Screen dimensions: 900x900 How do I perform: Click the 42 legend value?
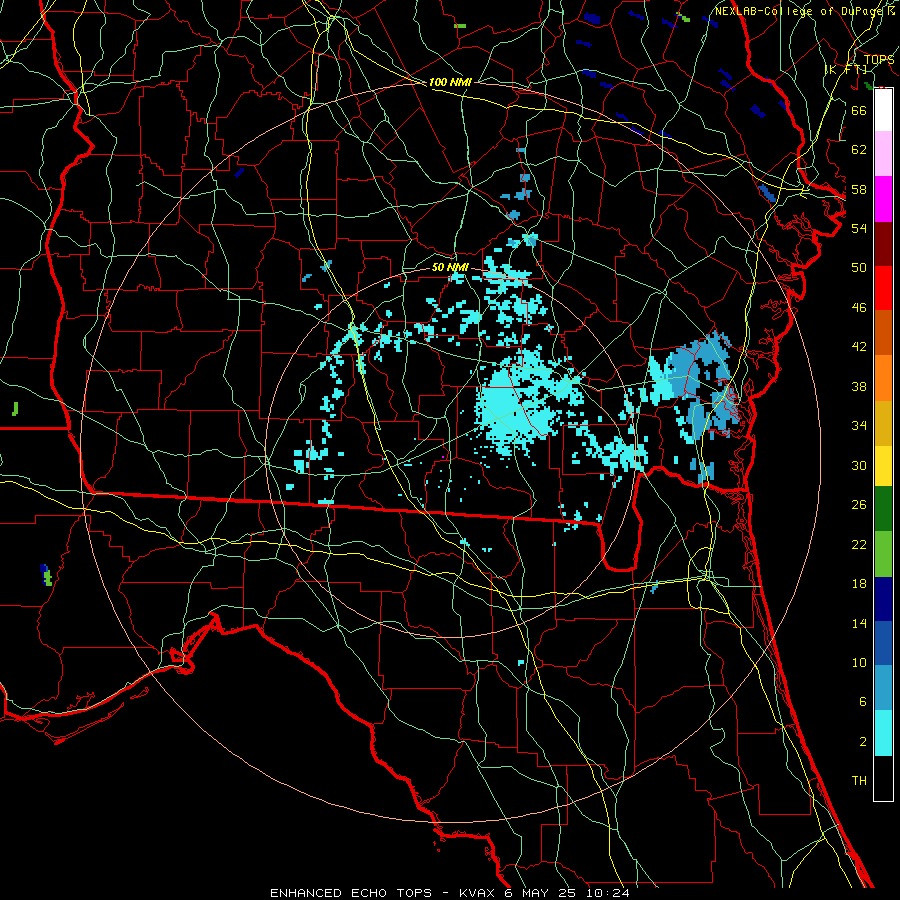859,347
